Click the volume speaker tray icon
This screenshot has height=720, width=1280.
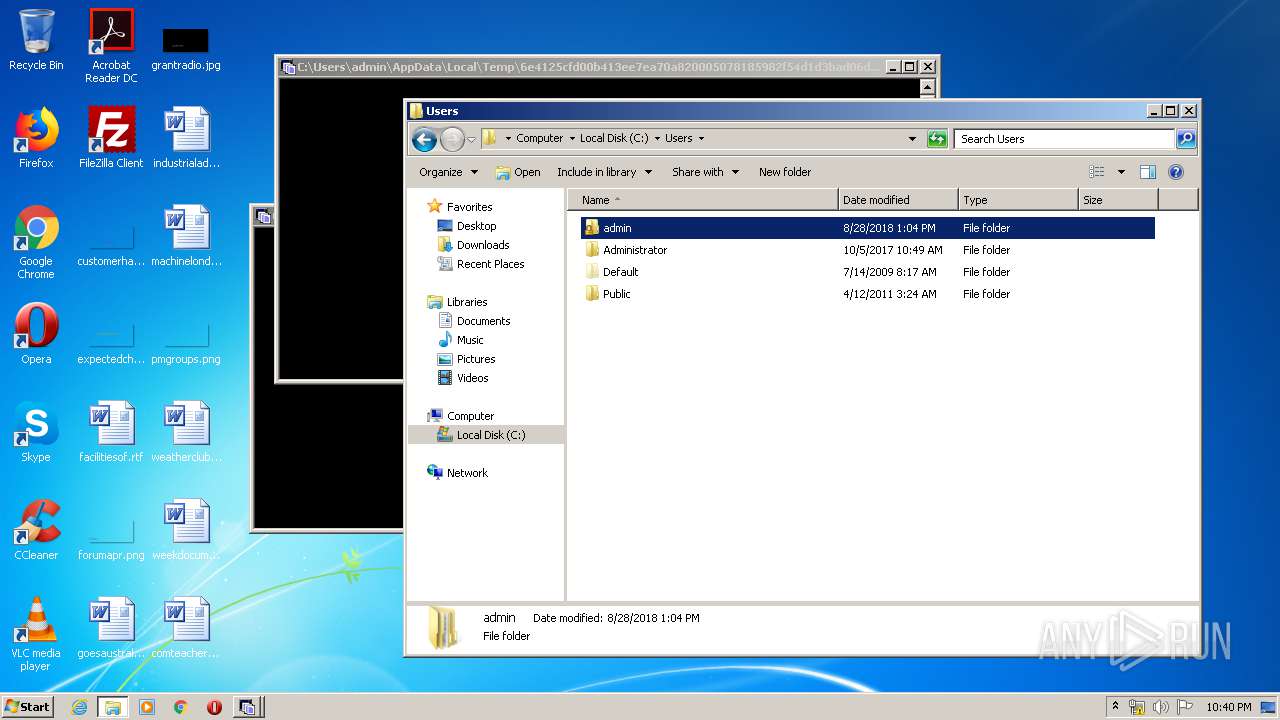point(1161,707)
